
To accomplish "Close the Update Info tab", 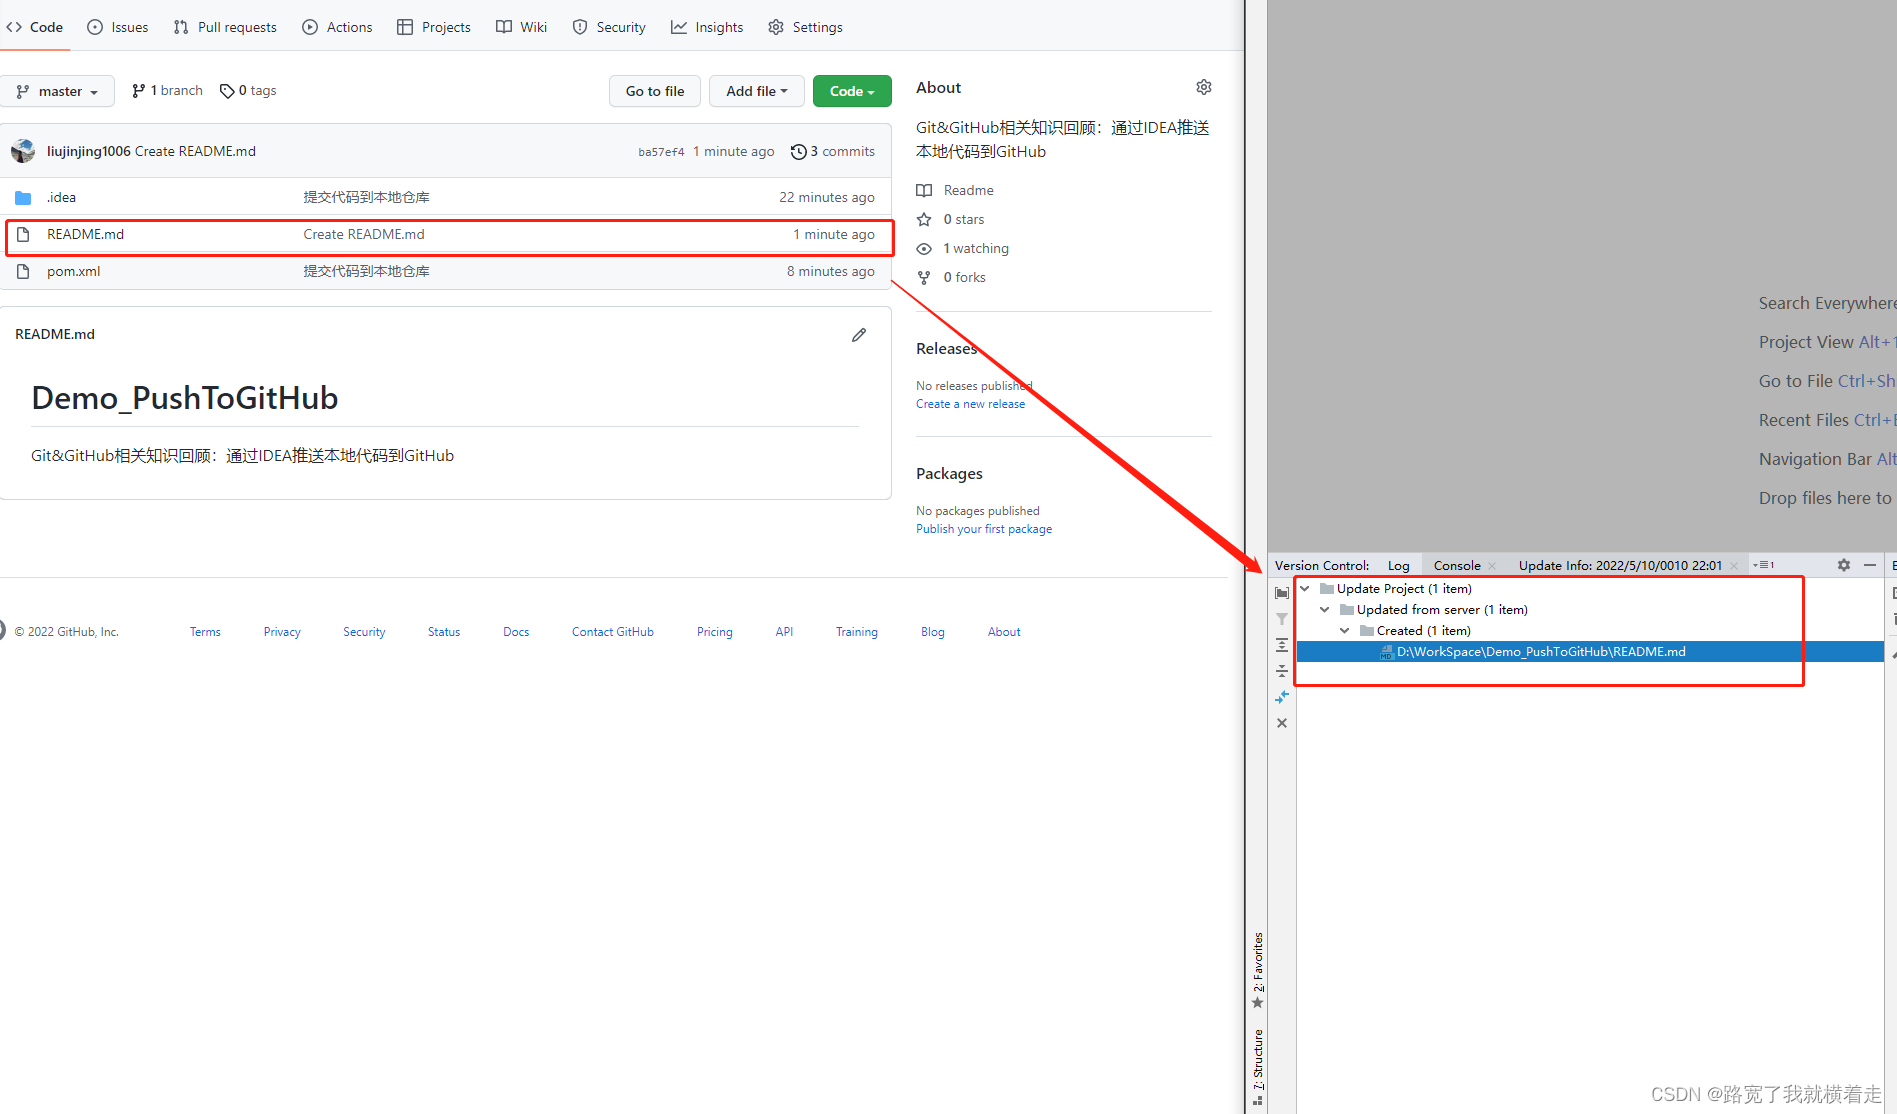I will click(x=1734, y=566).
